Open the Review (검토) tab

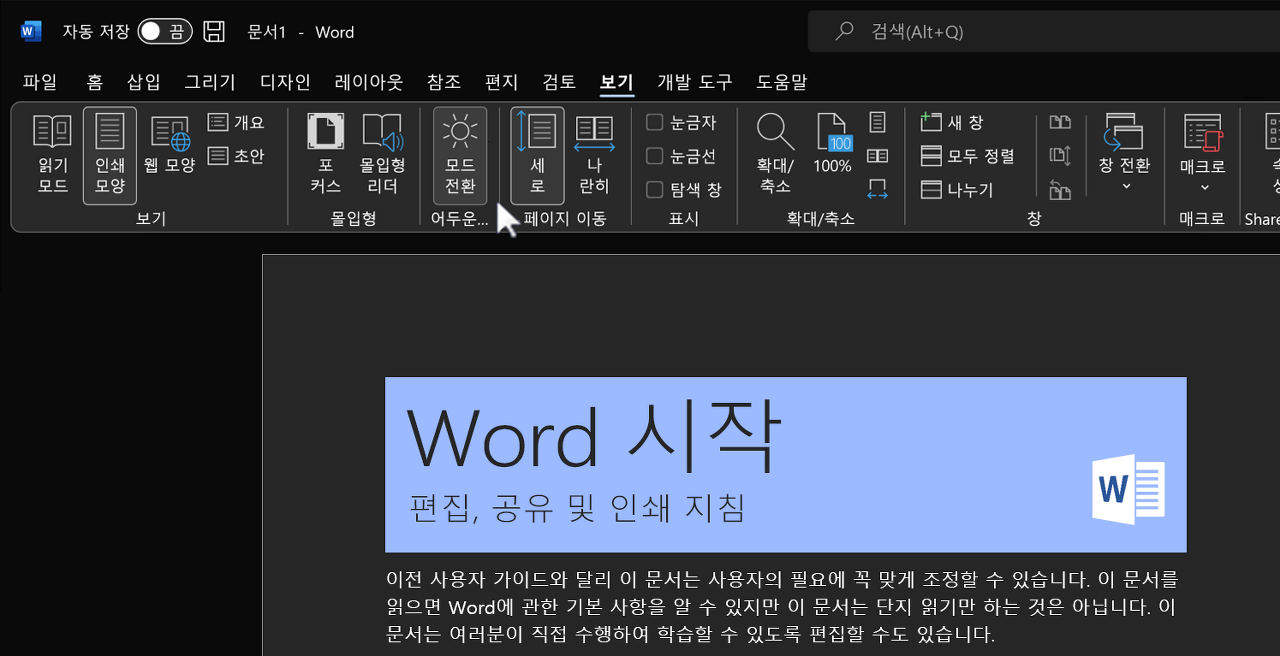(559, 82)
